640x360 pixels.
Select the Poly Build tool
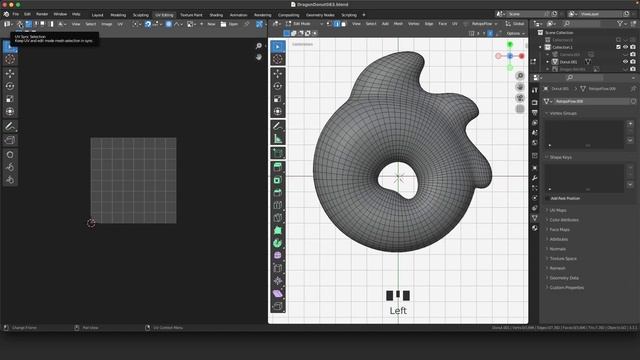click(278, 230)
